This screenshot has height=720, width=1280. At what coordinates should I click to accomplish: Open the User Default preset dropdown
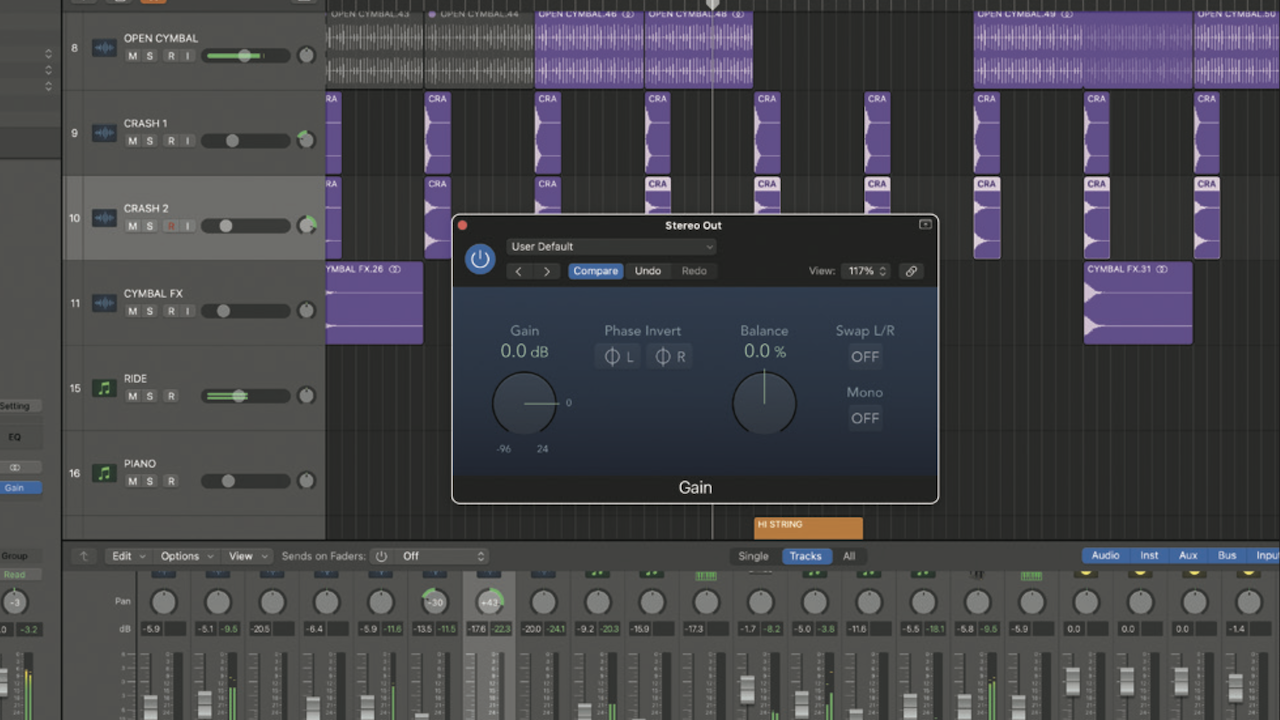(610, 246)
